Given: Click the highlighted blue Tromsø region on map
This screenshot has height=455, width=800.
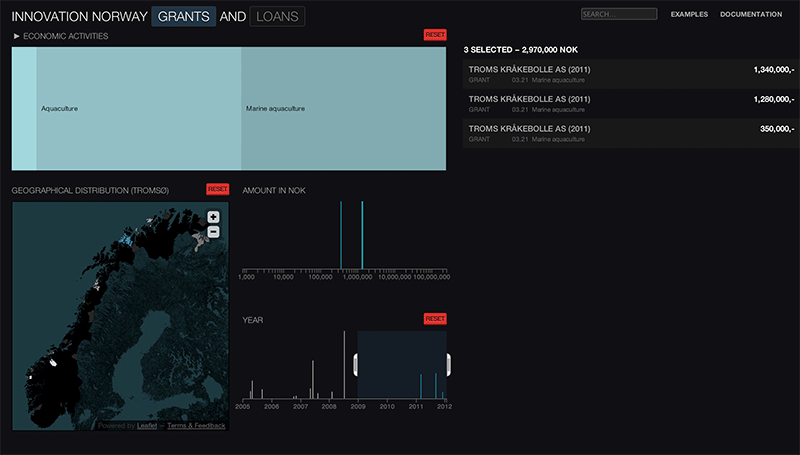Looking at the screenshot, I should tap(126, 239).
